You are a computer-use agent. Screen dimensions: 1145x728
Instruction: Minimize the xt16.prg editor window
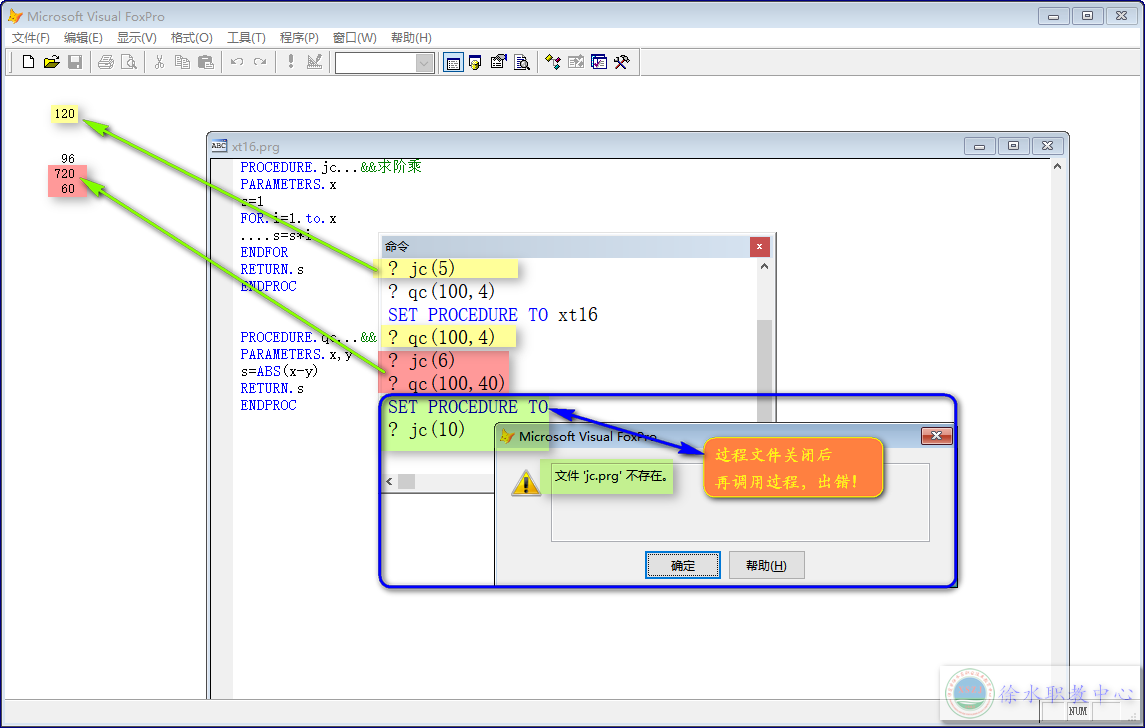click(x=979, y=146)
